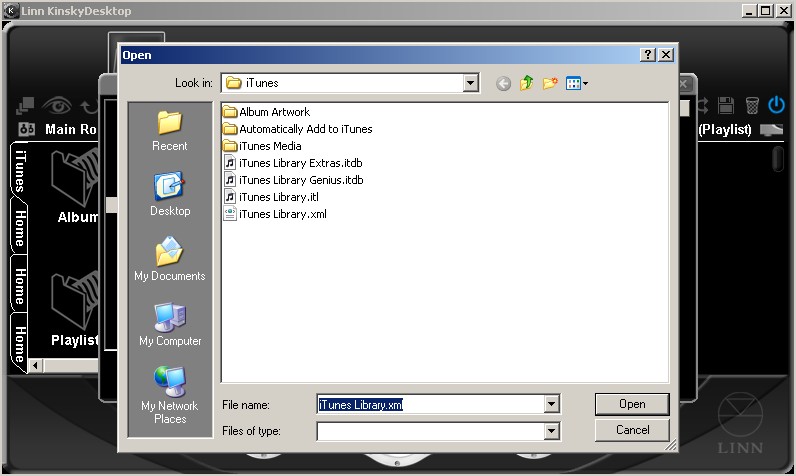The width and height of the screenshot is (796, 476).
Task: Click the Kinsky multi-window icon
Action: click(24, 106)
